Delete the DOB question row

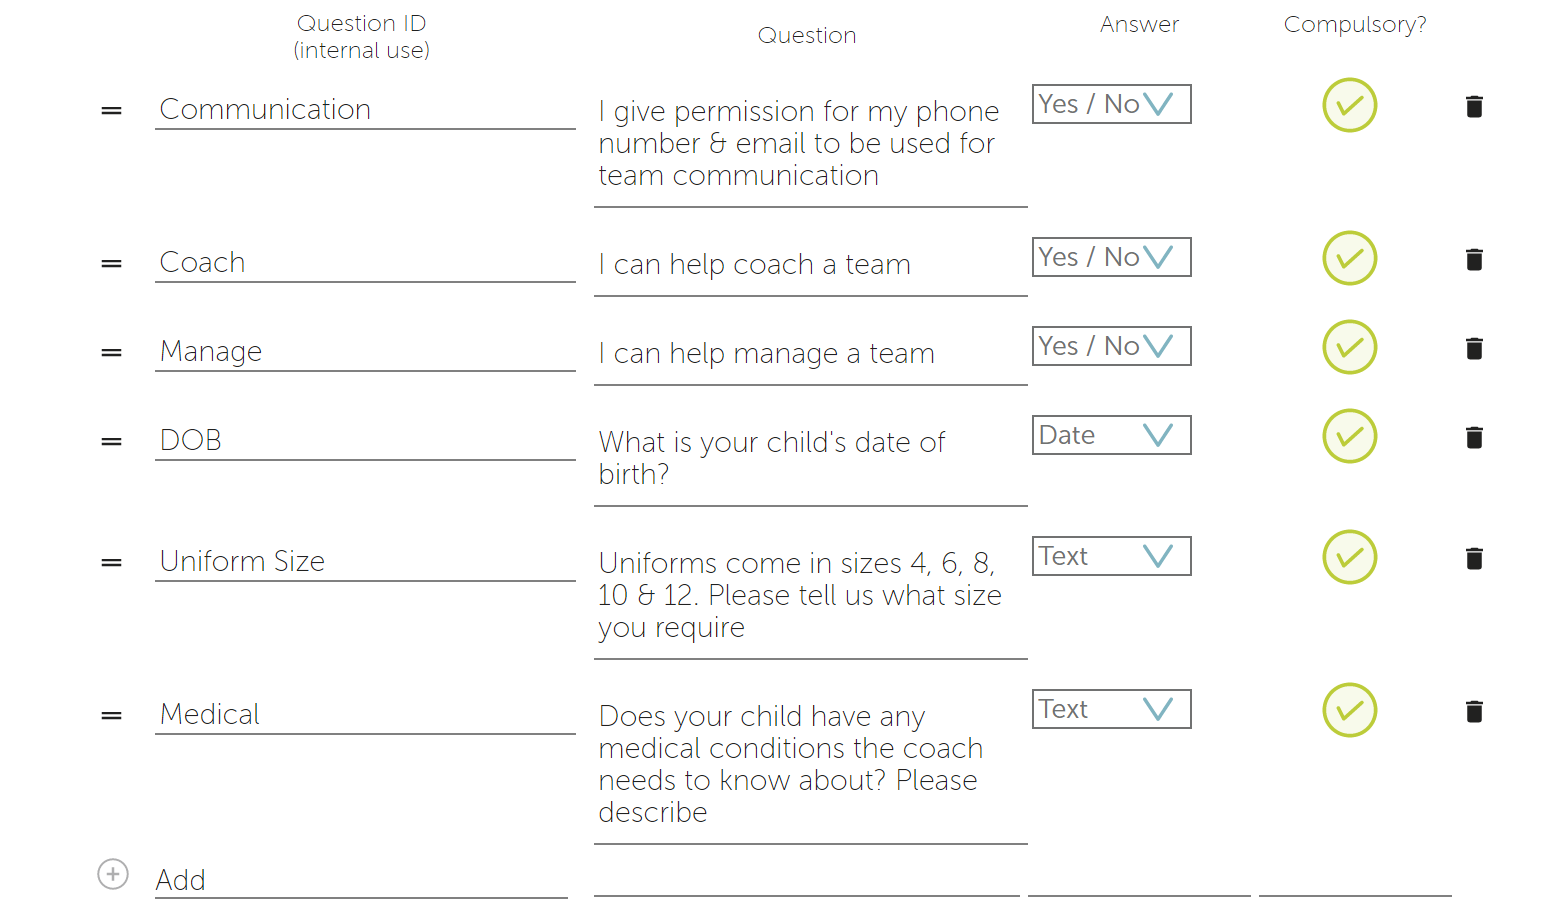[x=1474, y=437]
